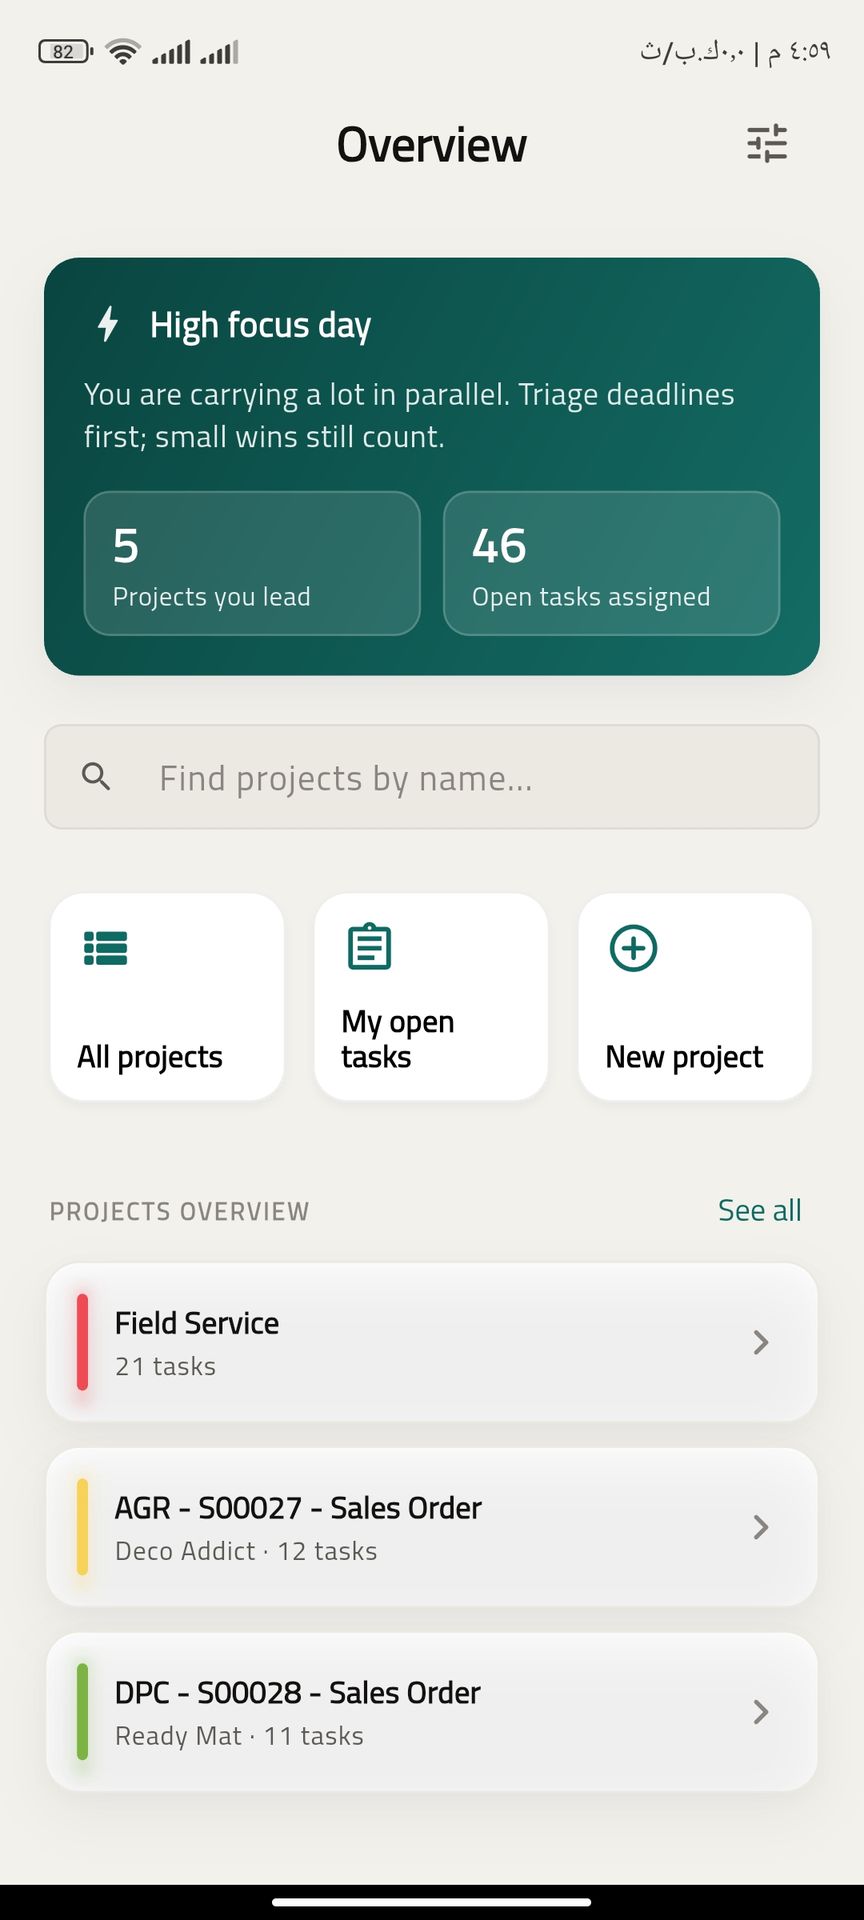
Task: Focus the Find projects by name field
Action: point(450,778)
